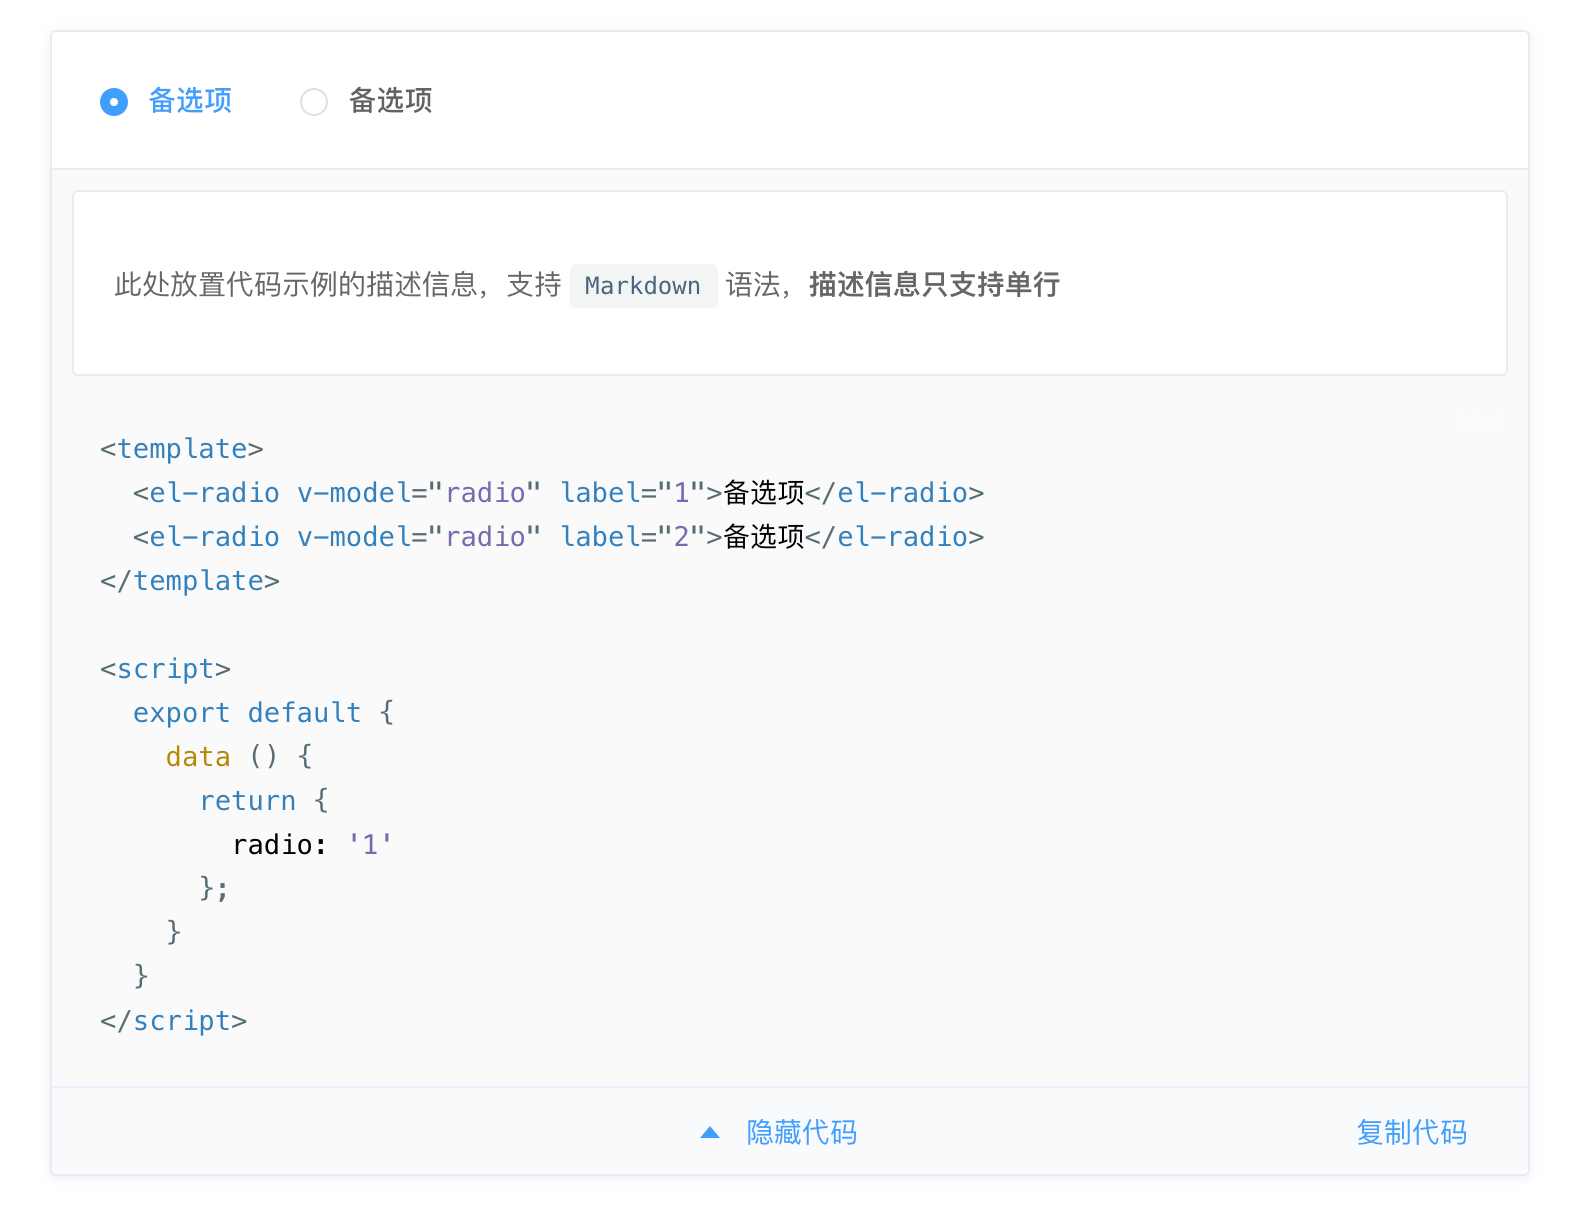Click the closing </script> tag line

pyautogui.click(x=174, y=1021)
